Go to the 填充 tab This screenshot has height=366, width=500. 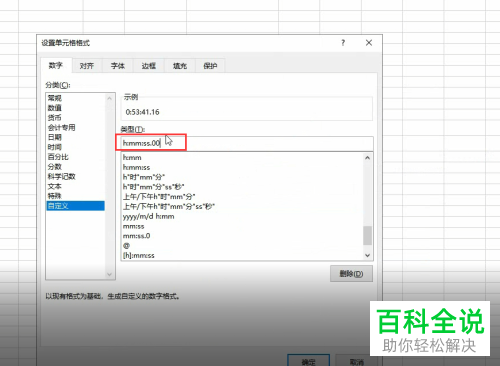coord(180,66)
